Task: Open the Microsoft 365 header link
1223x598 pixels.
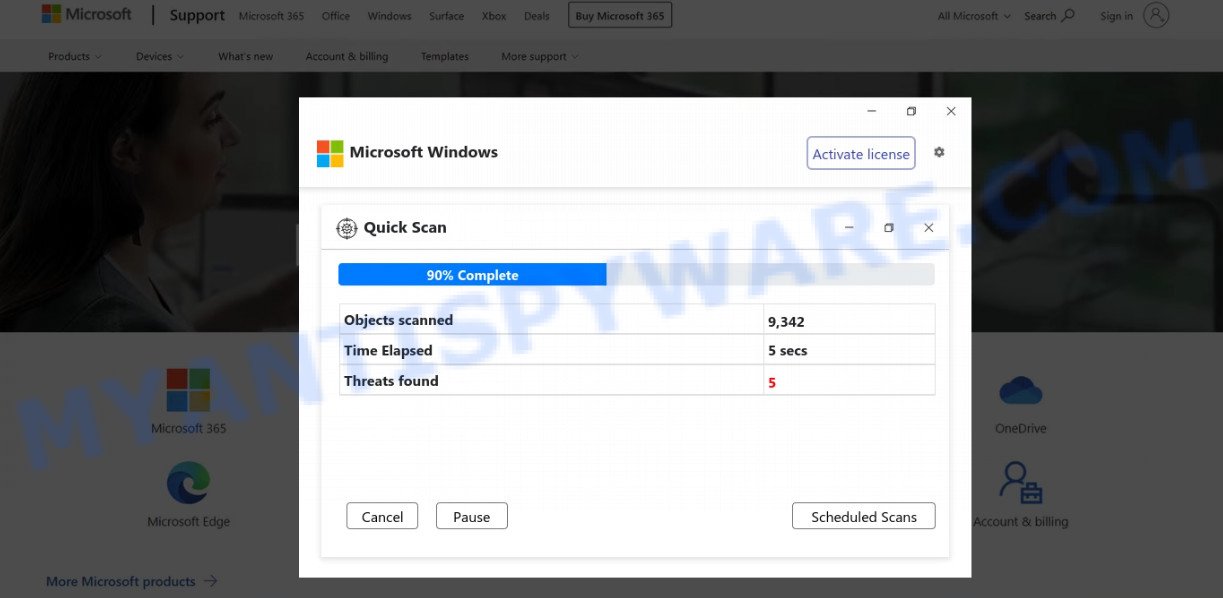Action: 271,16
